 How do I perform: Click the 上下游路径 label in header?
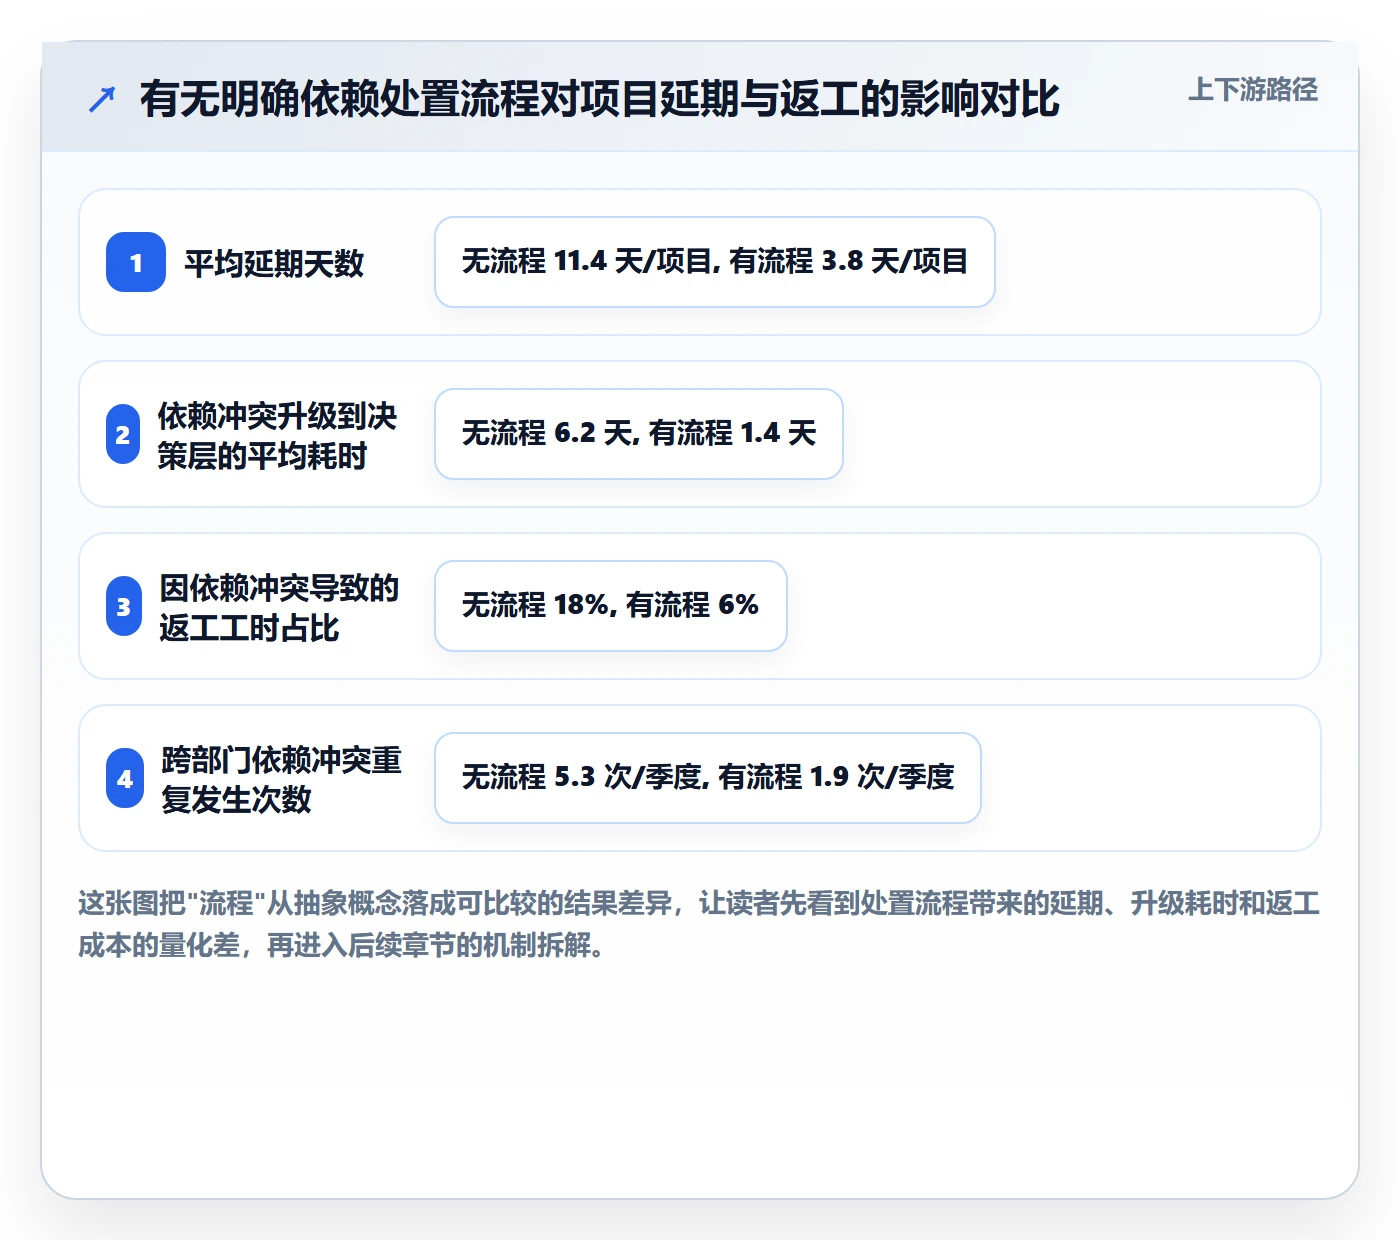[x=1253, y=90]
